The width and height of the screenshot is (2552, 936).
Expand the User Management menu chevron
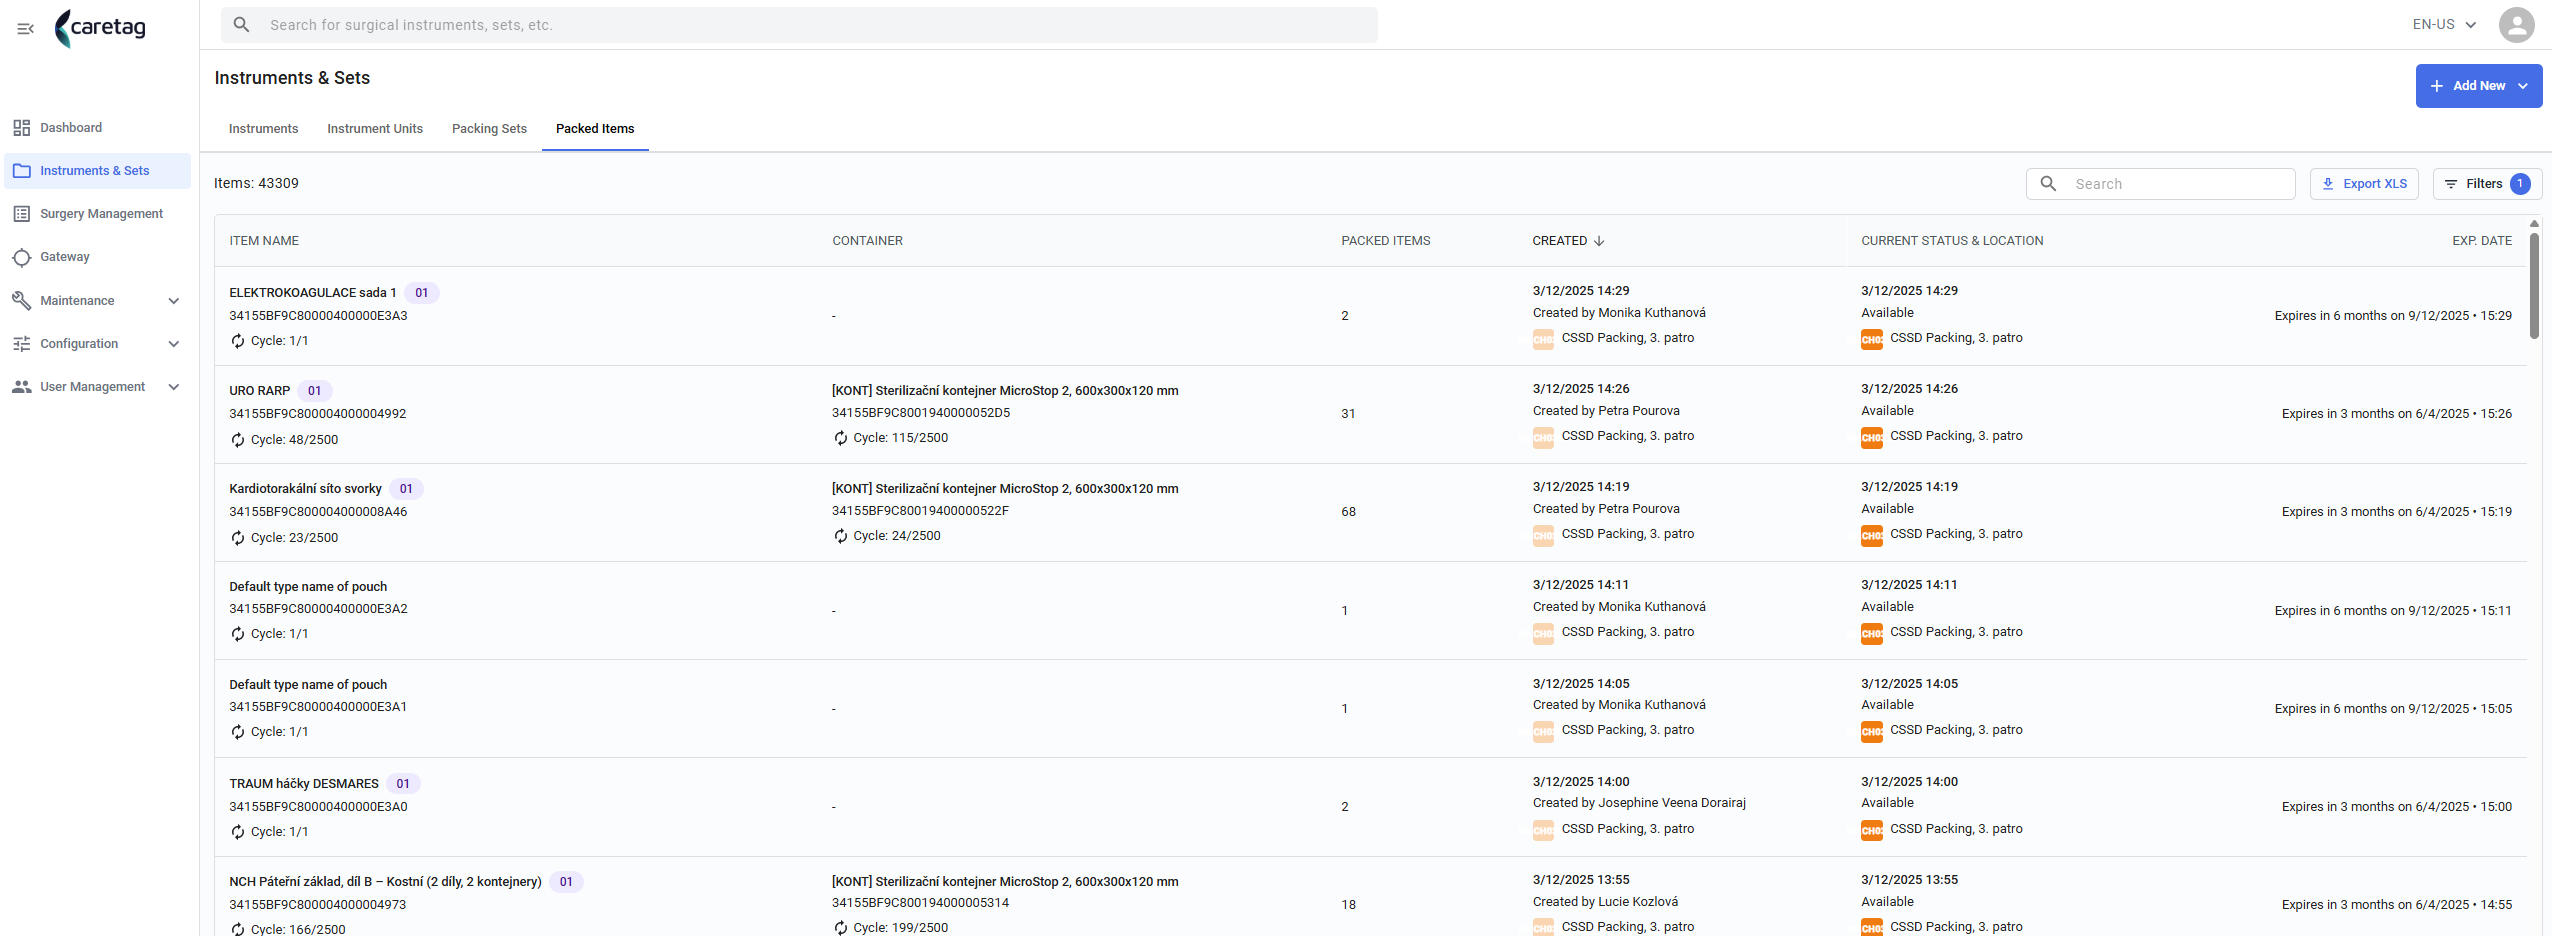click(174, 387)
